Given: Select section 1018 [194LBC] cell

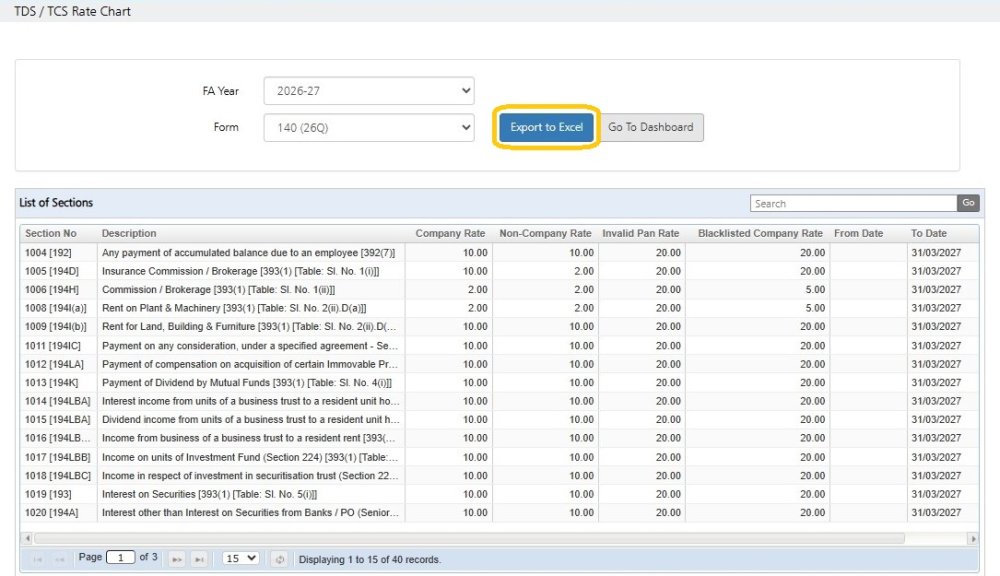Looking at the screenshot, I should [57, 476].
